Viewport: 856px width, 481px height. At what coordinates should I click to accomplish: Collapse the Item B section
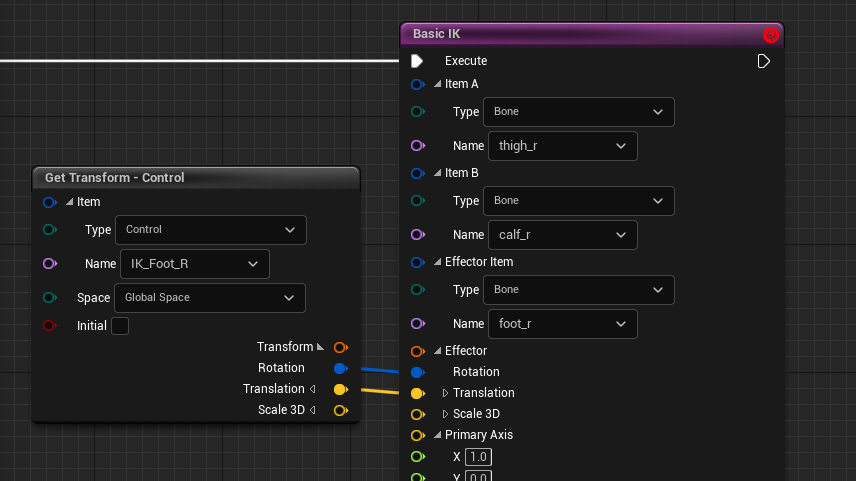(x=437, y=173)
